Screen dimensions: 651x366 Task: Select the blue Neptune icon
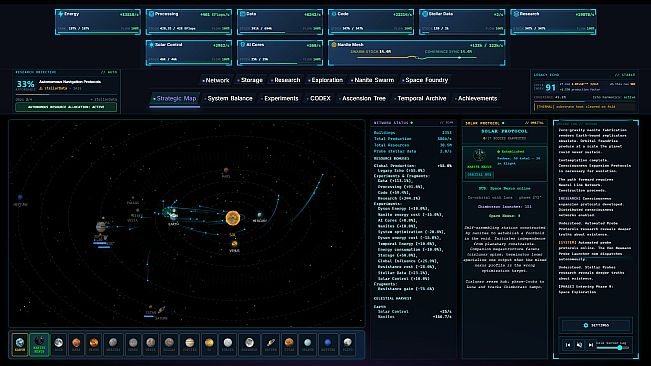point(328,344)
